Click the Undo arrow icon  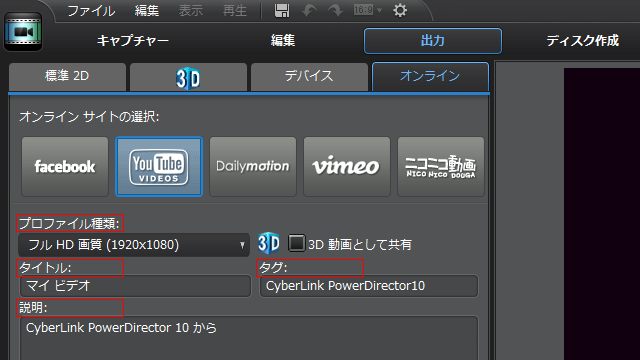click(x=309, y=10)
